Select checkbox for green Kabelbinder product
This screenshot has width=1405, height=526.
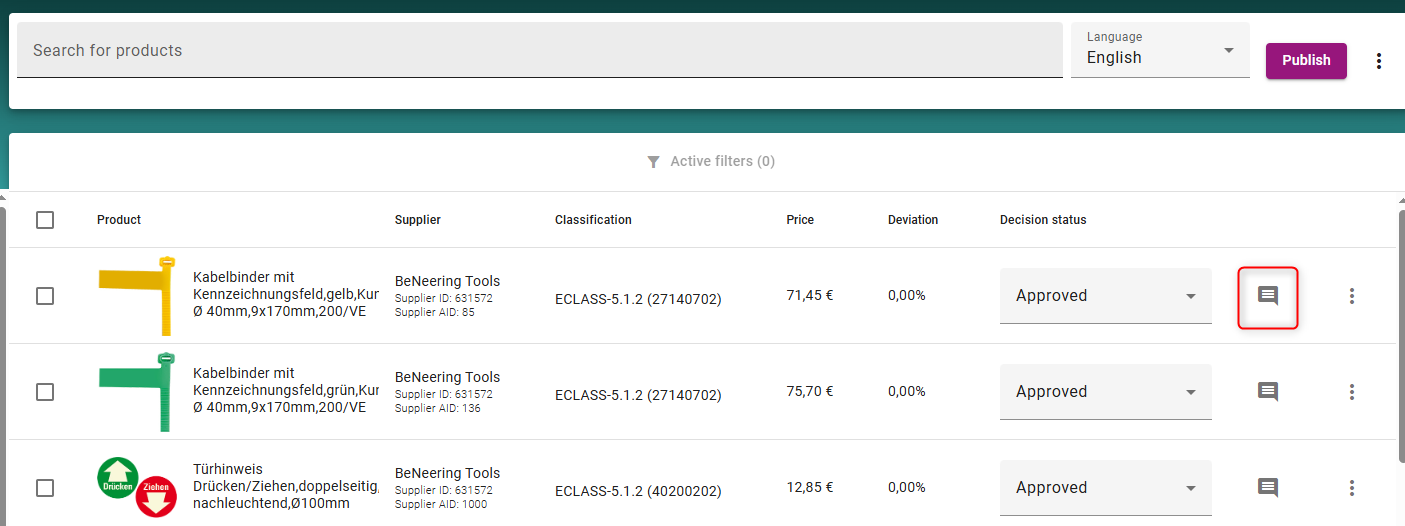pos(45,392)
